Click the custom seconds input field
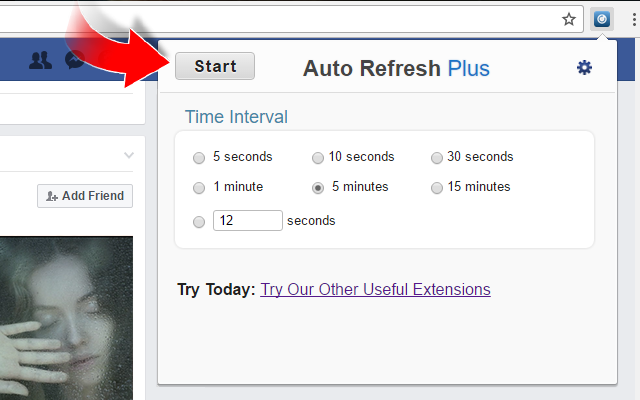This screenshot has height=400, width=640. coord(248,220)
